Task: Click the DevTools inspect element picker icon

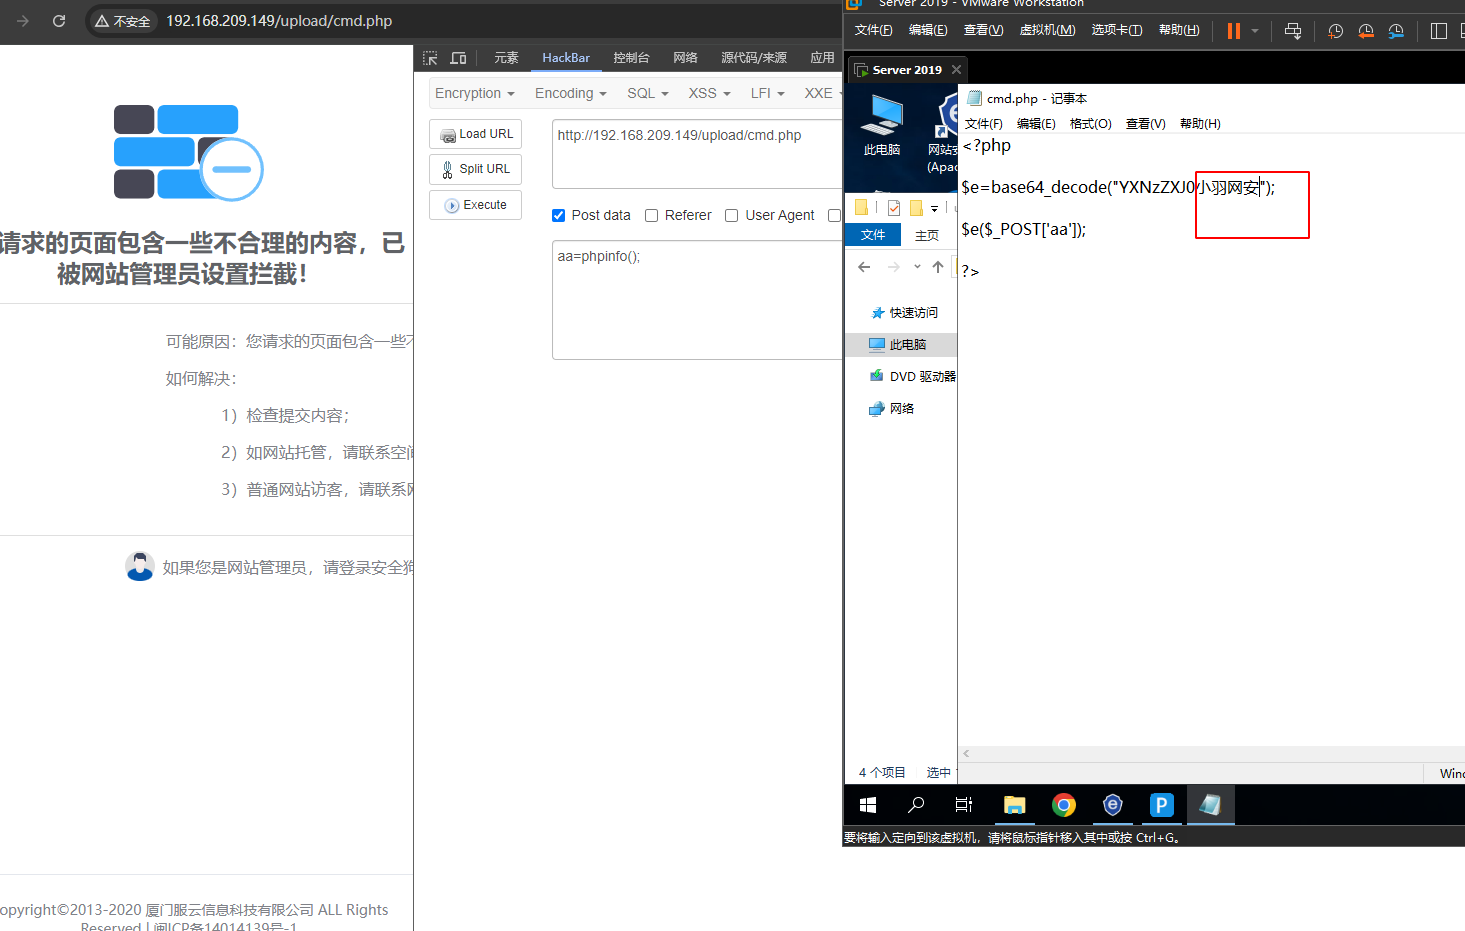Action: click(x=430, y=58)
